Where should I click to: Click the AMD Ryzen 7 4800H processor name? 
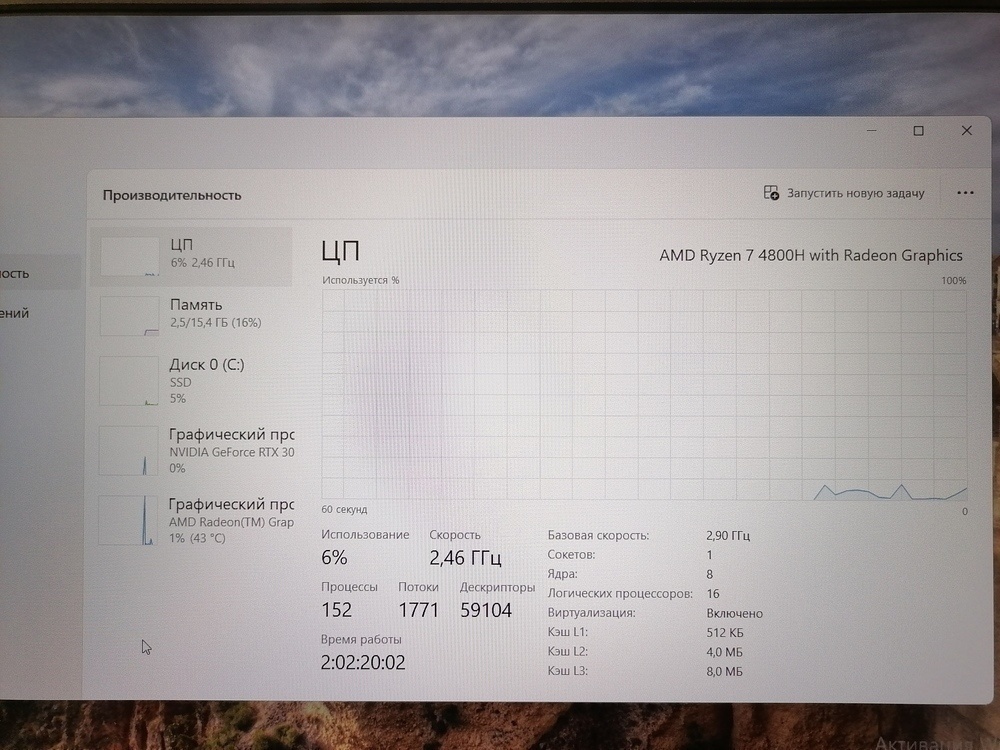(x=810, y=255)
